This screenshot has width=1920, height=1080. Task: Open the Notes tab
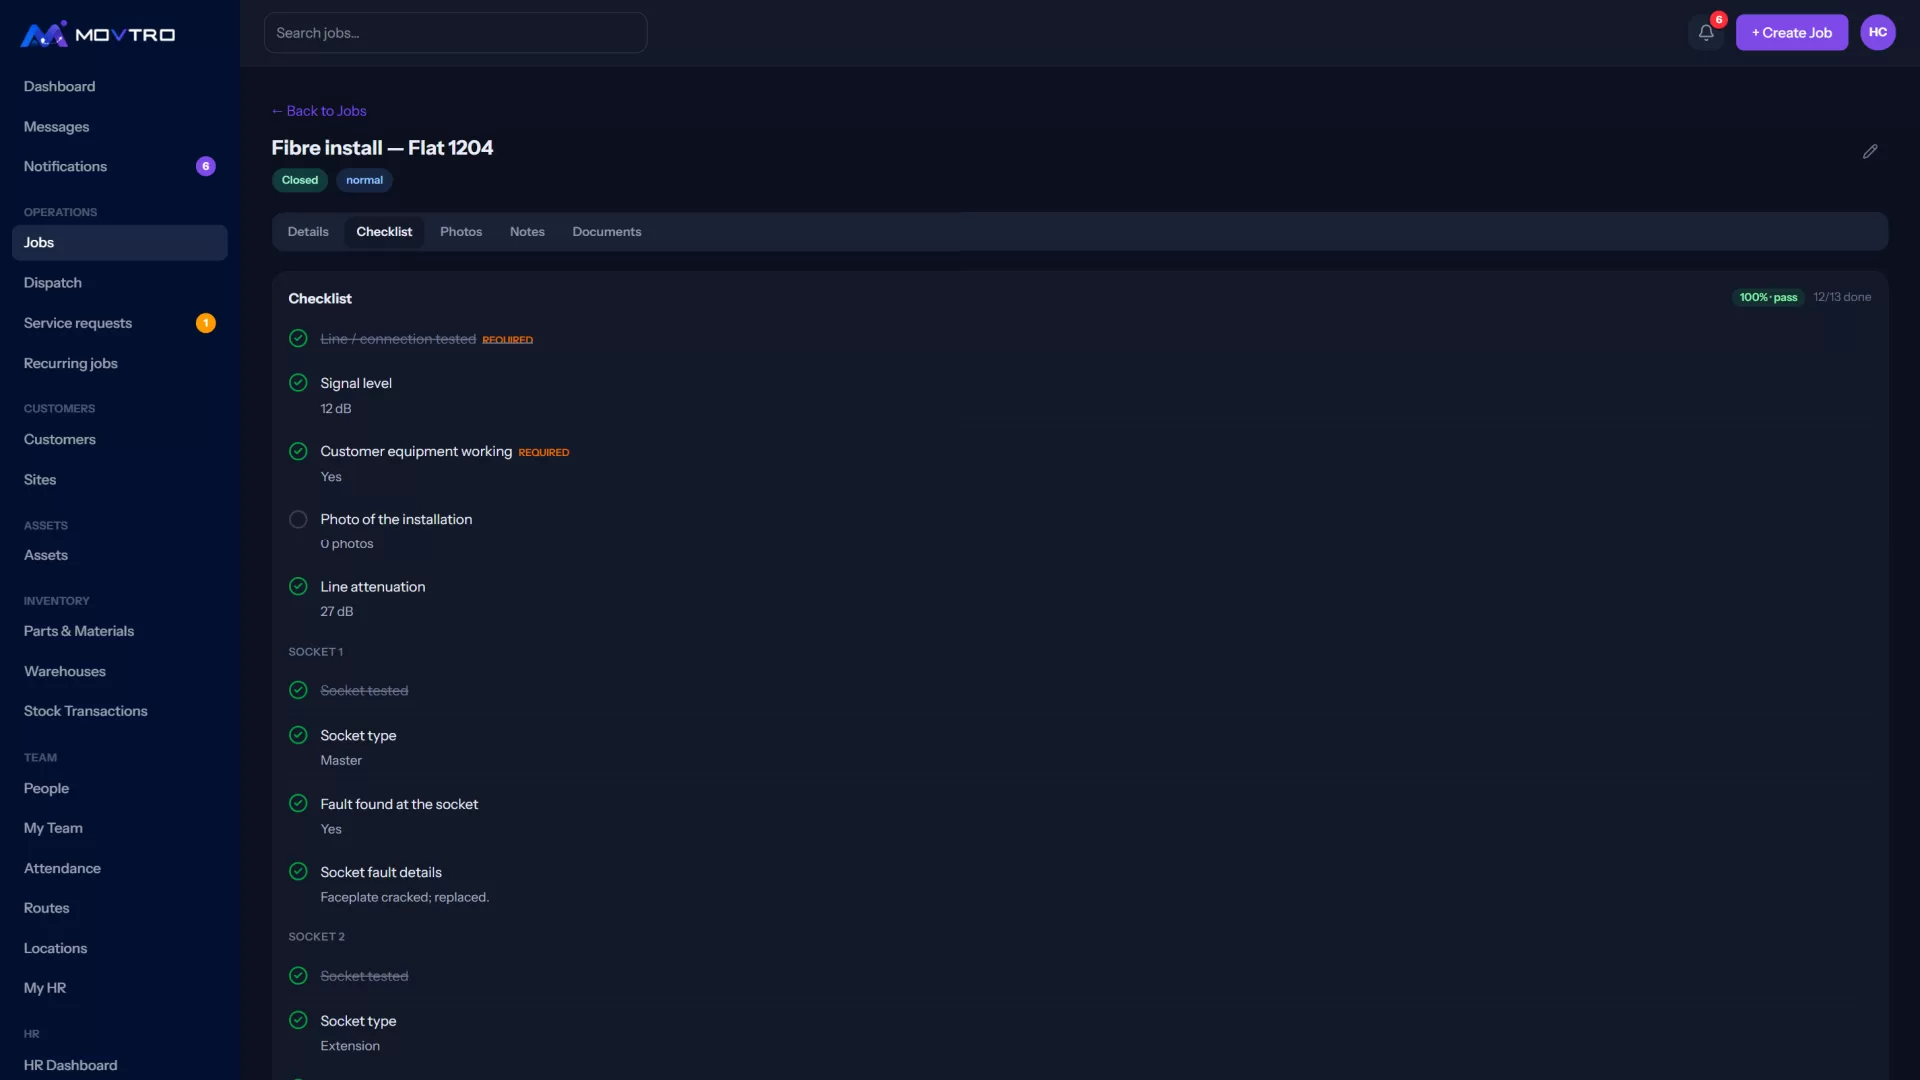pyautogui.click(x=527, y=231)
